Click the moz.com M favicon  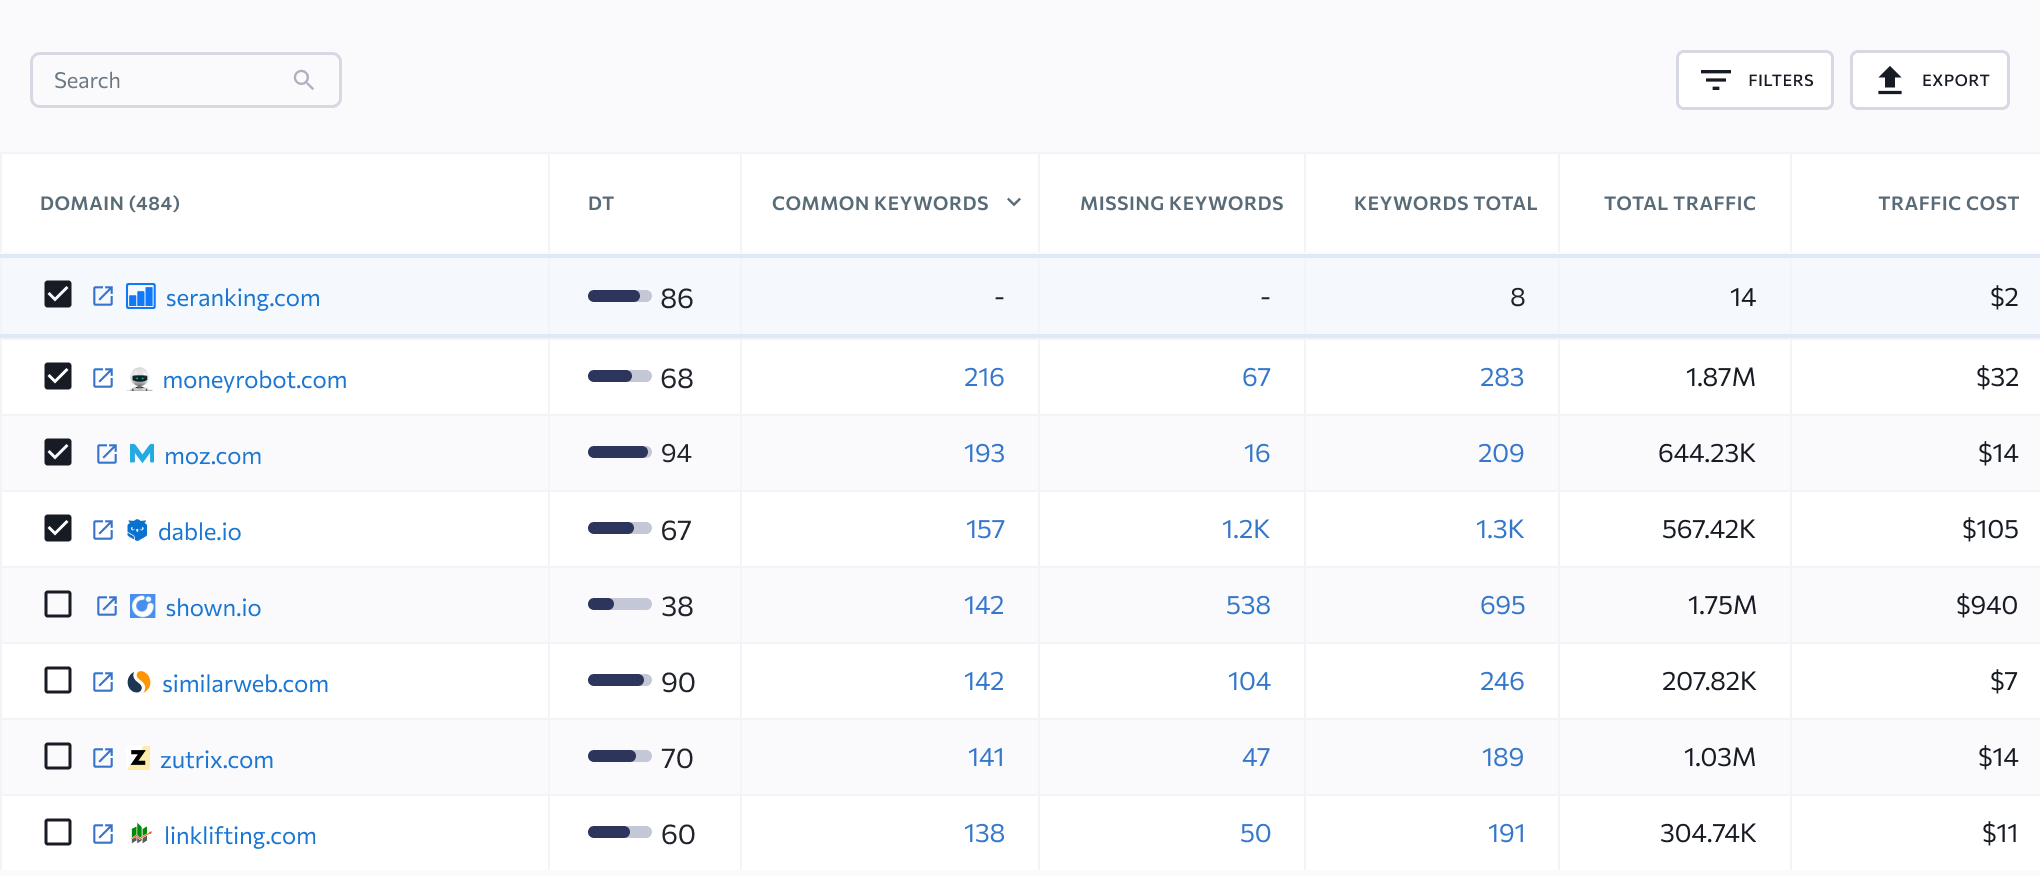[142, 454]
